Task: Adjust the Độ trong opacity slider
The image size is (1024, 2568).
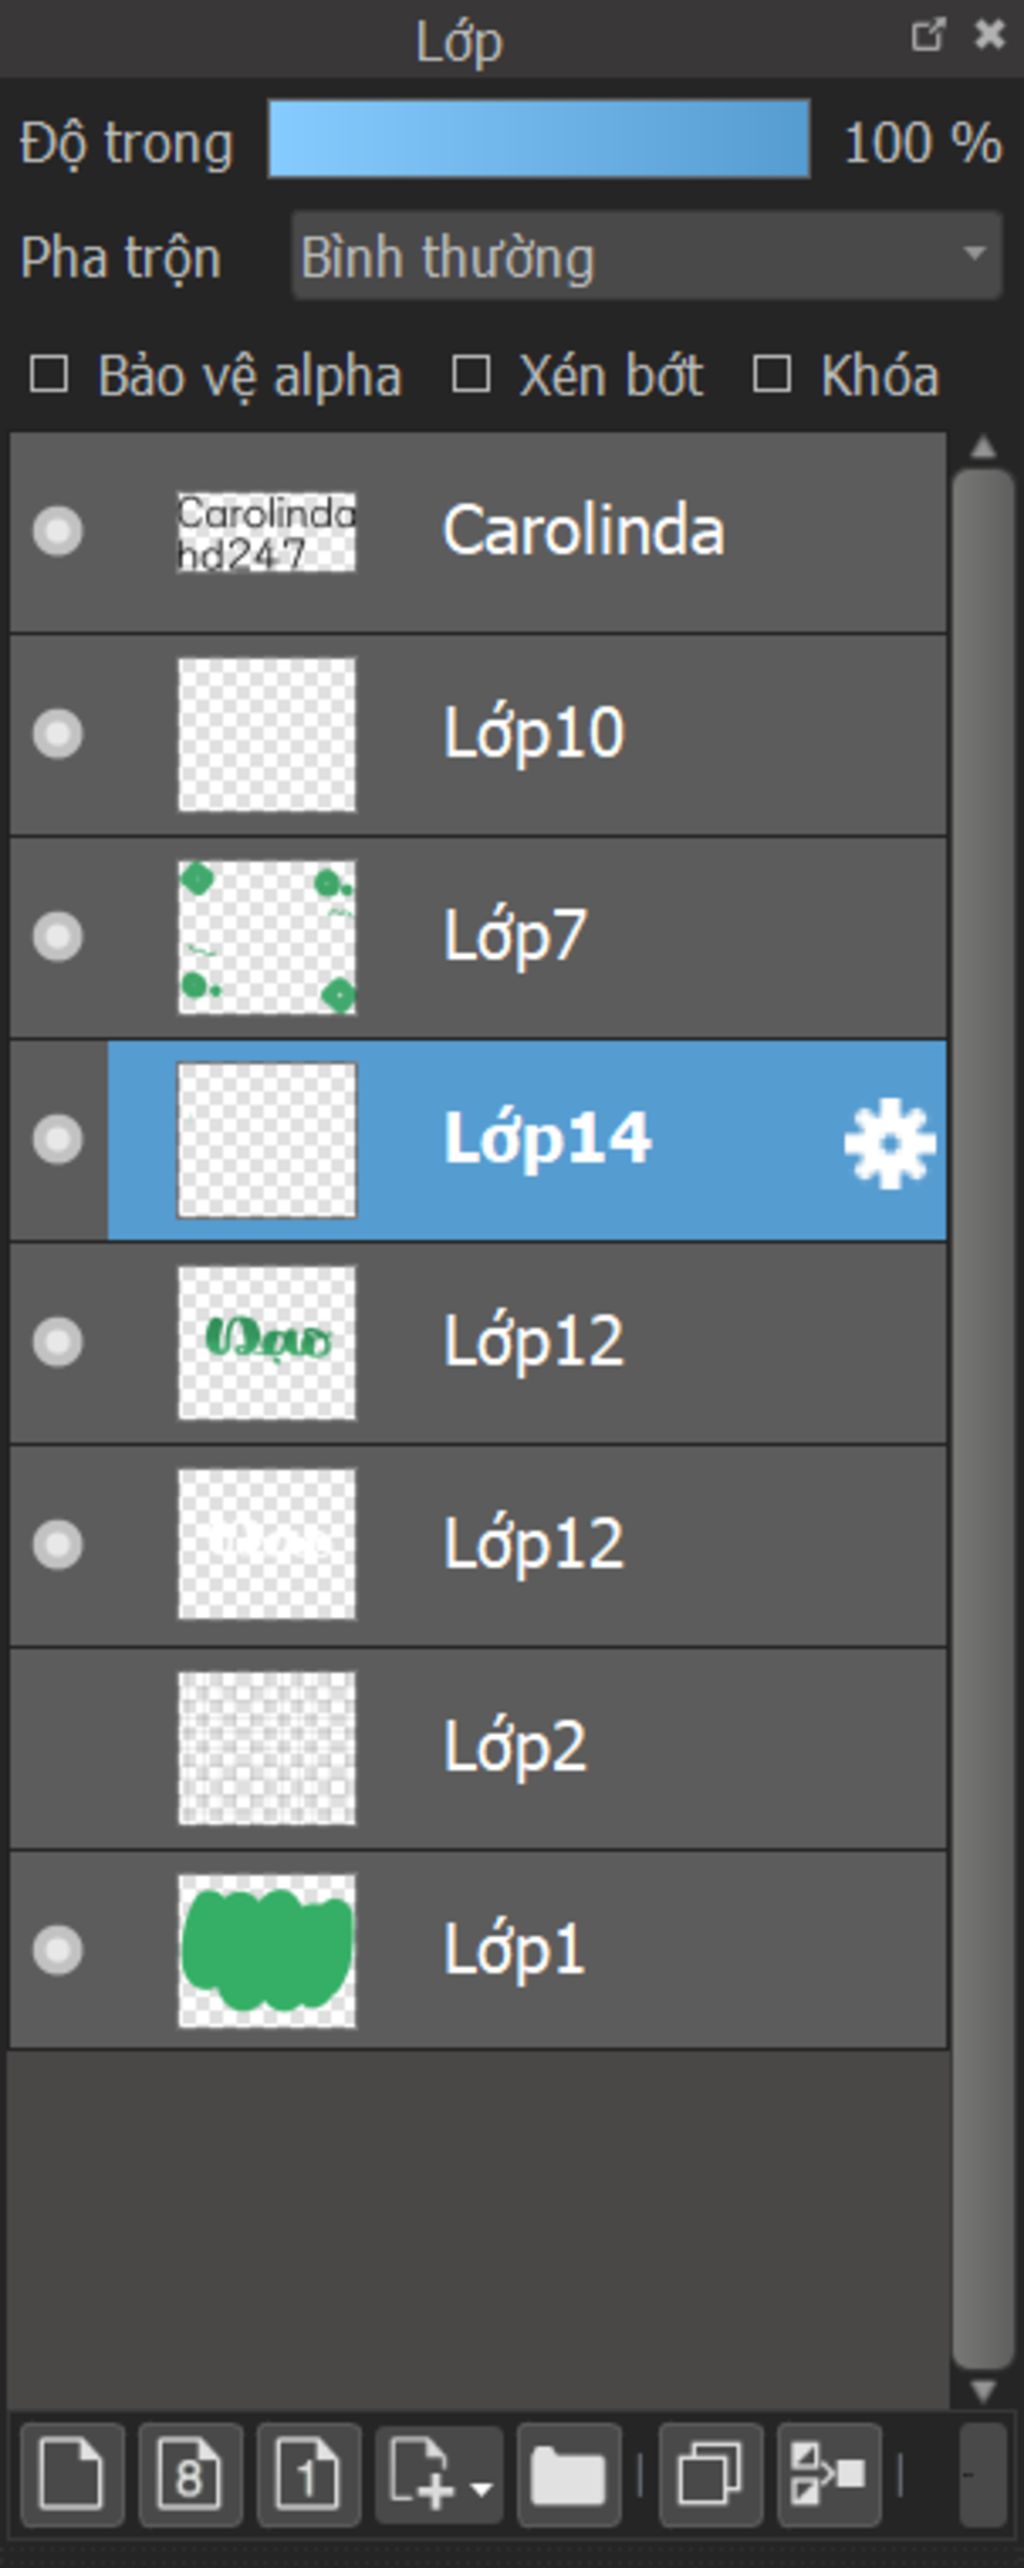Action: pos(539,139)
